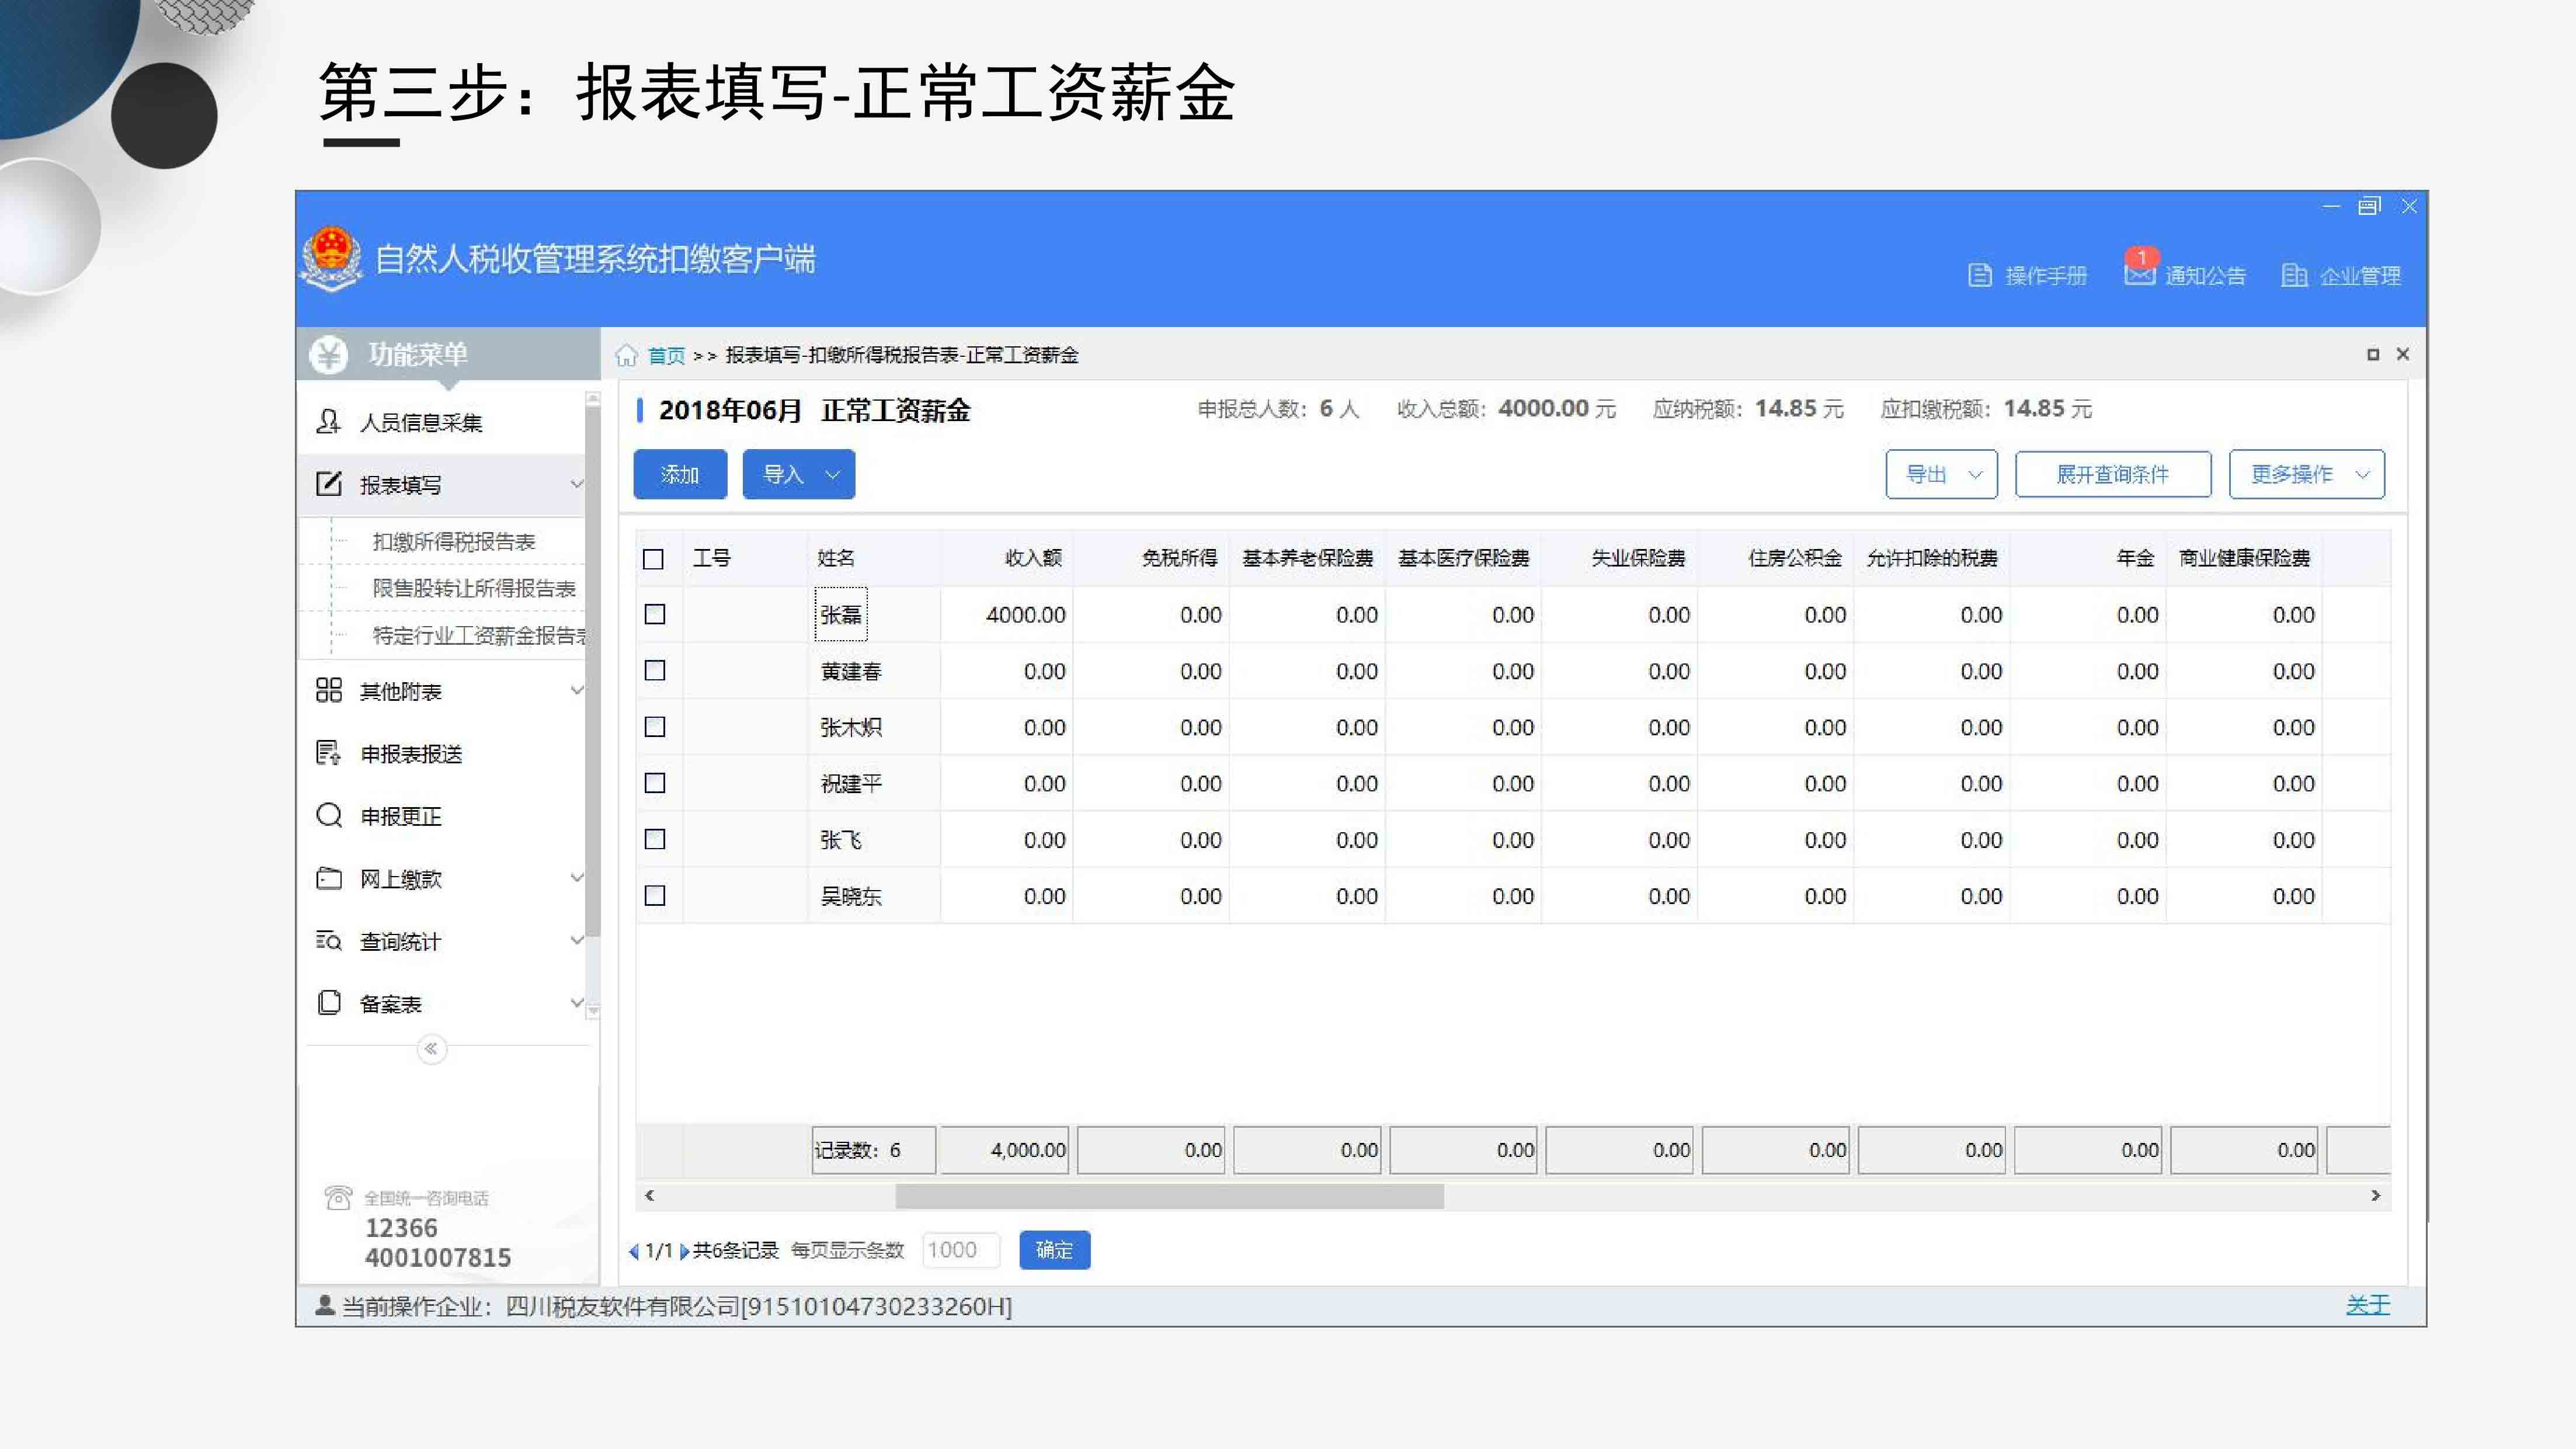Click the sidebar vertical scrollbar thumb

click(592, 670)
